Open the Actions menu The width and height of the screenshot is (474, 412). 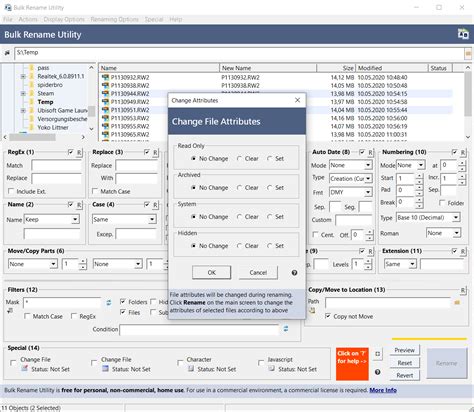pyautogui.click(x=28, y=19)
